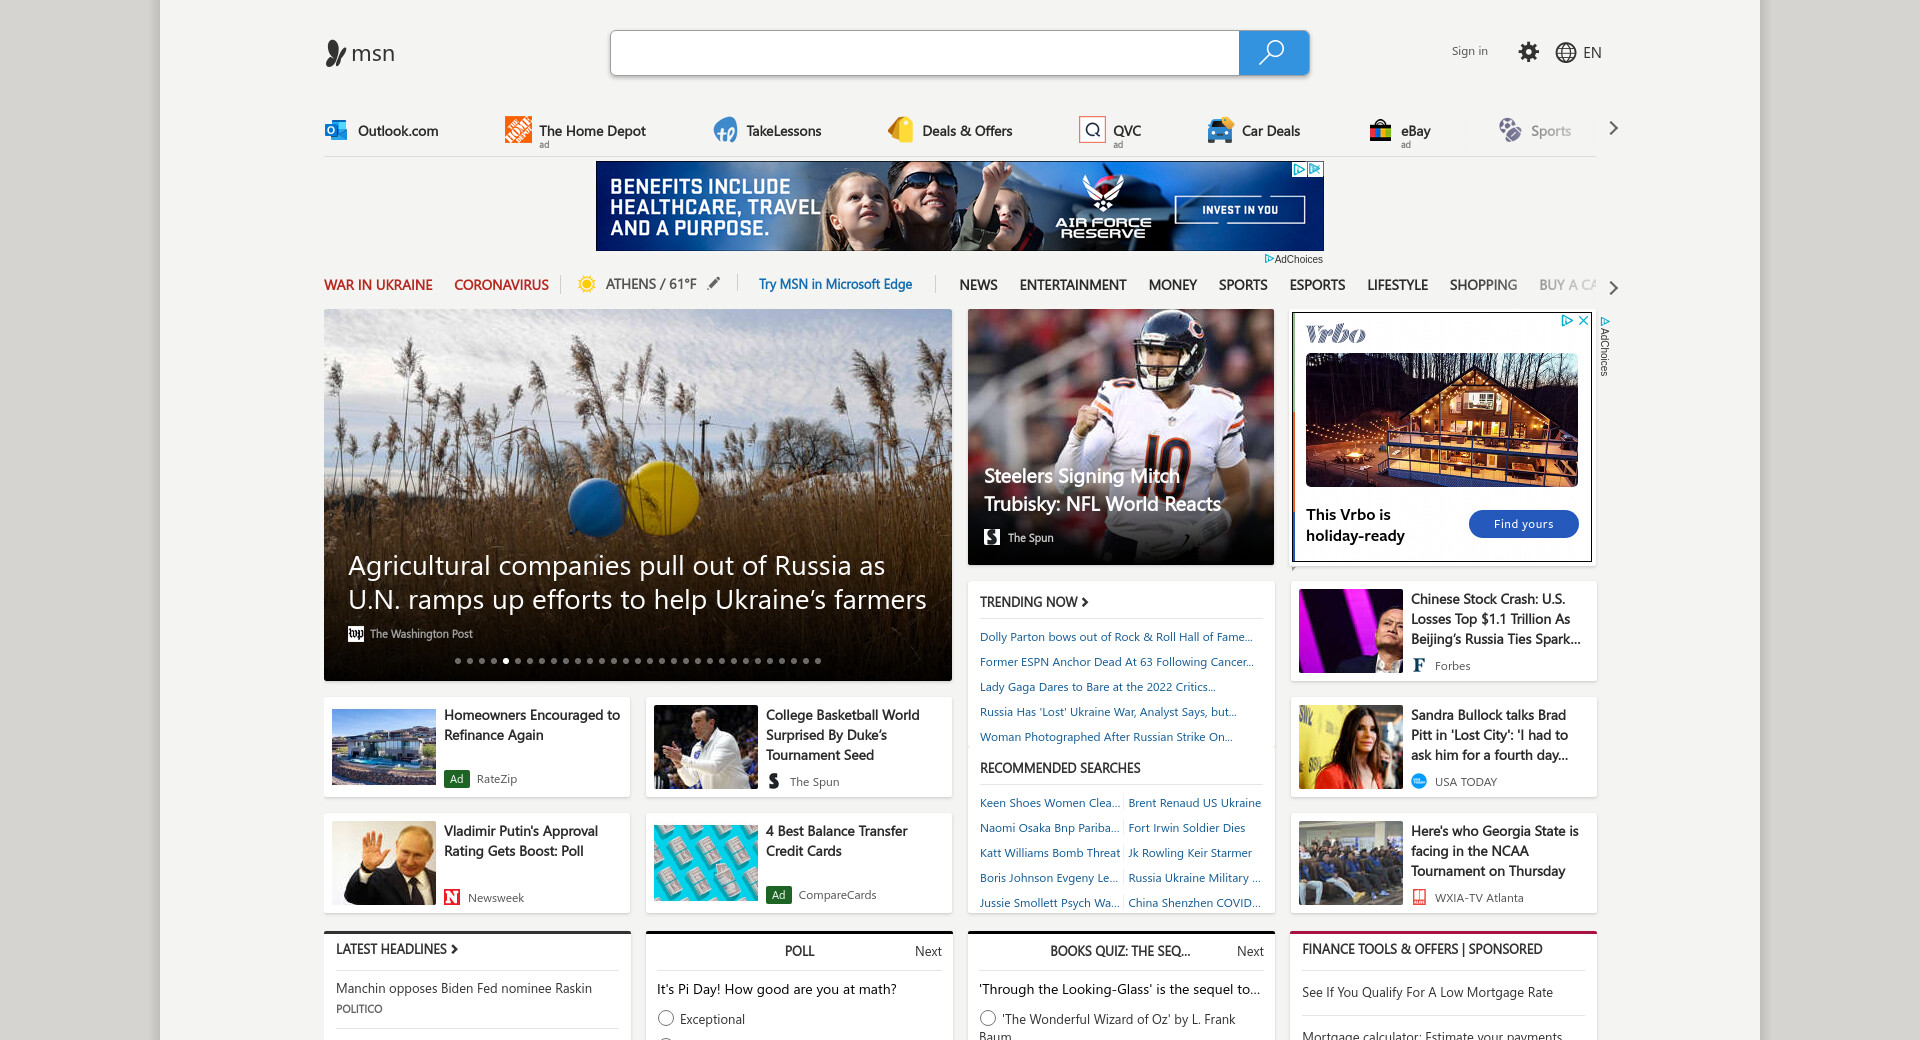Select the first carousel slide dot

pyautogui.click(x=458, y=661)
